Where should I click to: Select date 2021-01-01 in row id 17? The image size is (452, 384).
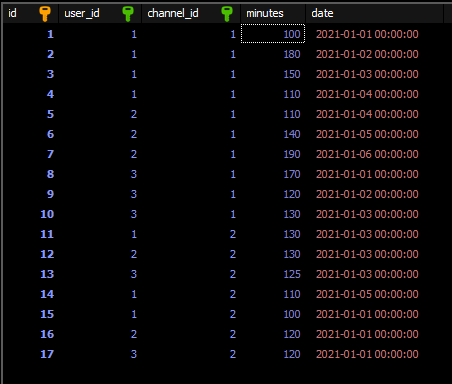367,354
